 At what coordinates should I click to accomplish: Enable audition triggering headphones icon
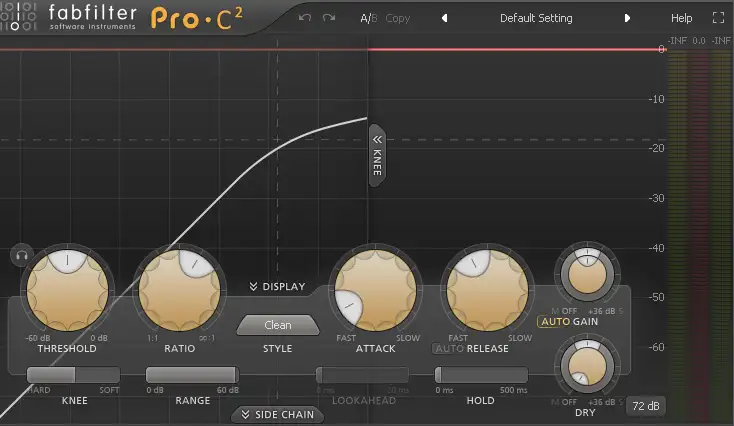tap(22, 255)
